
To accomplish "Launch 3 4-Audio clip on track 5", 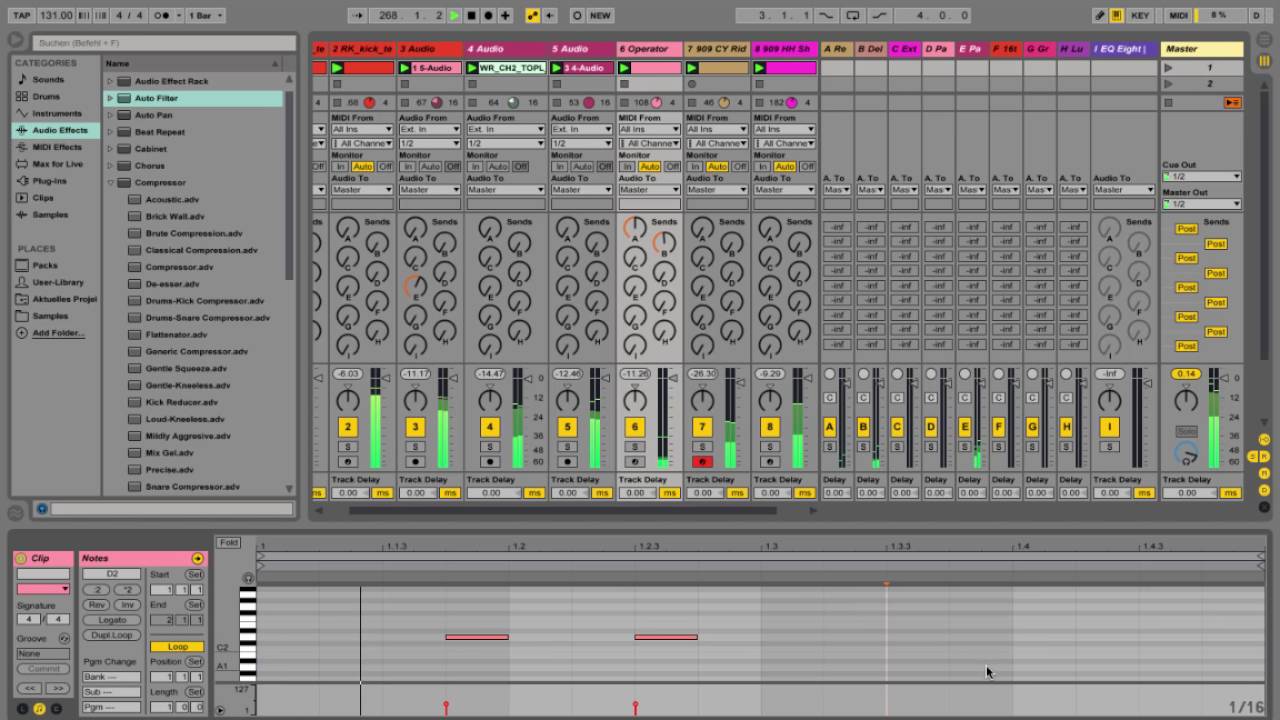I will pyautogui.click(x=558, y=68).
